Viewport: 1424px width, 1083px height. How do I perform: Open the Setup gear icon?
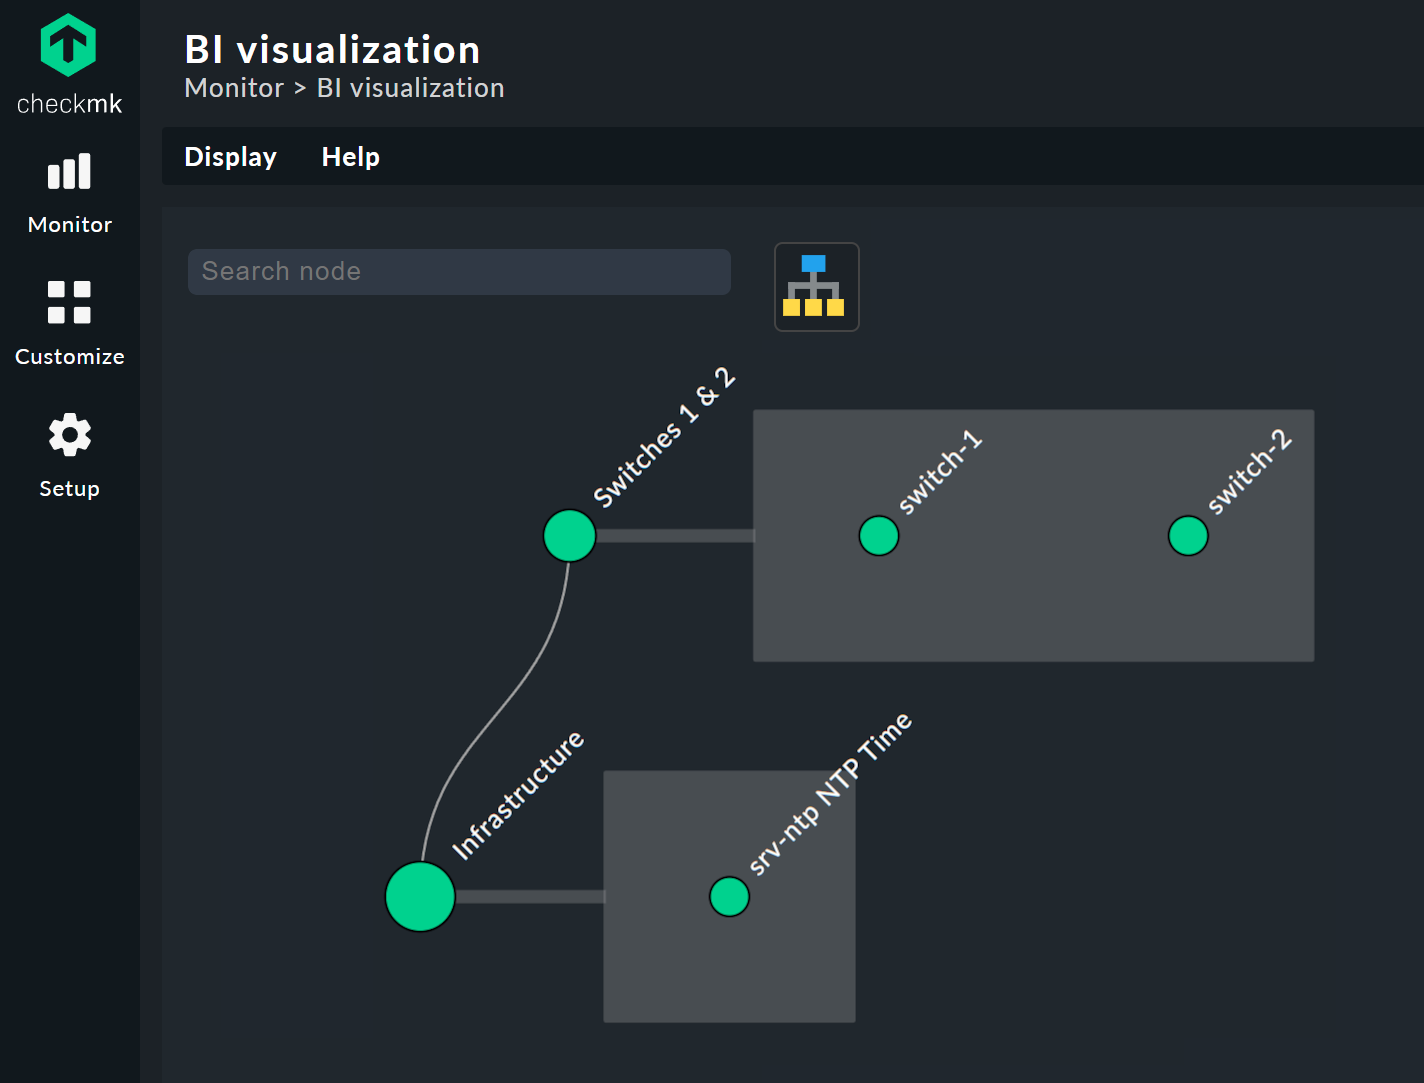pyautogui.click(x=68, y=434)
